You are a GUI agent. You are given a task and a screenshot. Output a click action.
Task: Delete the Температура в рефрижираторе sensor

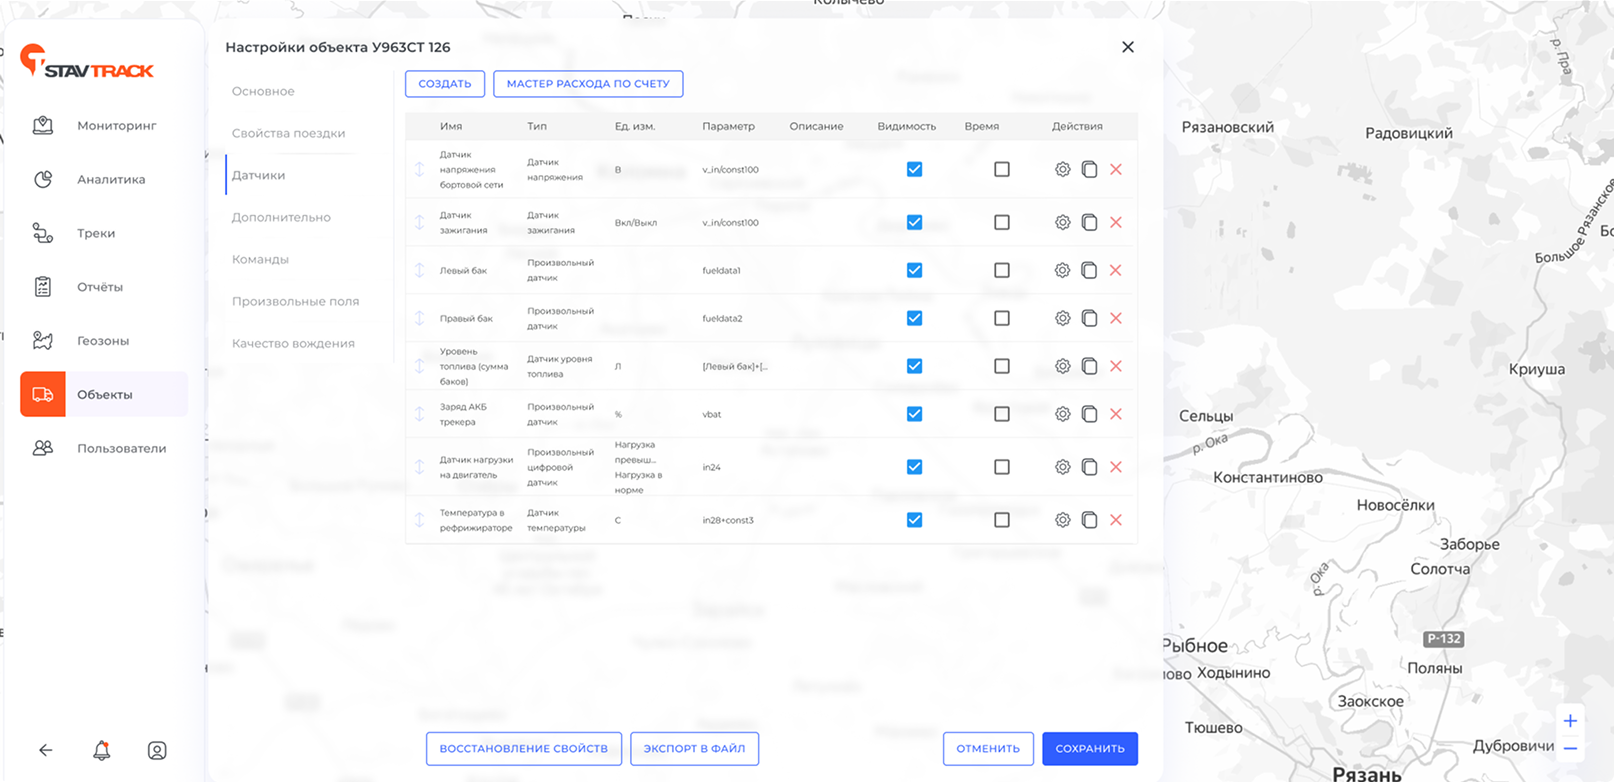1116,520
